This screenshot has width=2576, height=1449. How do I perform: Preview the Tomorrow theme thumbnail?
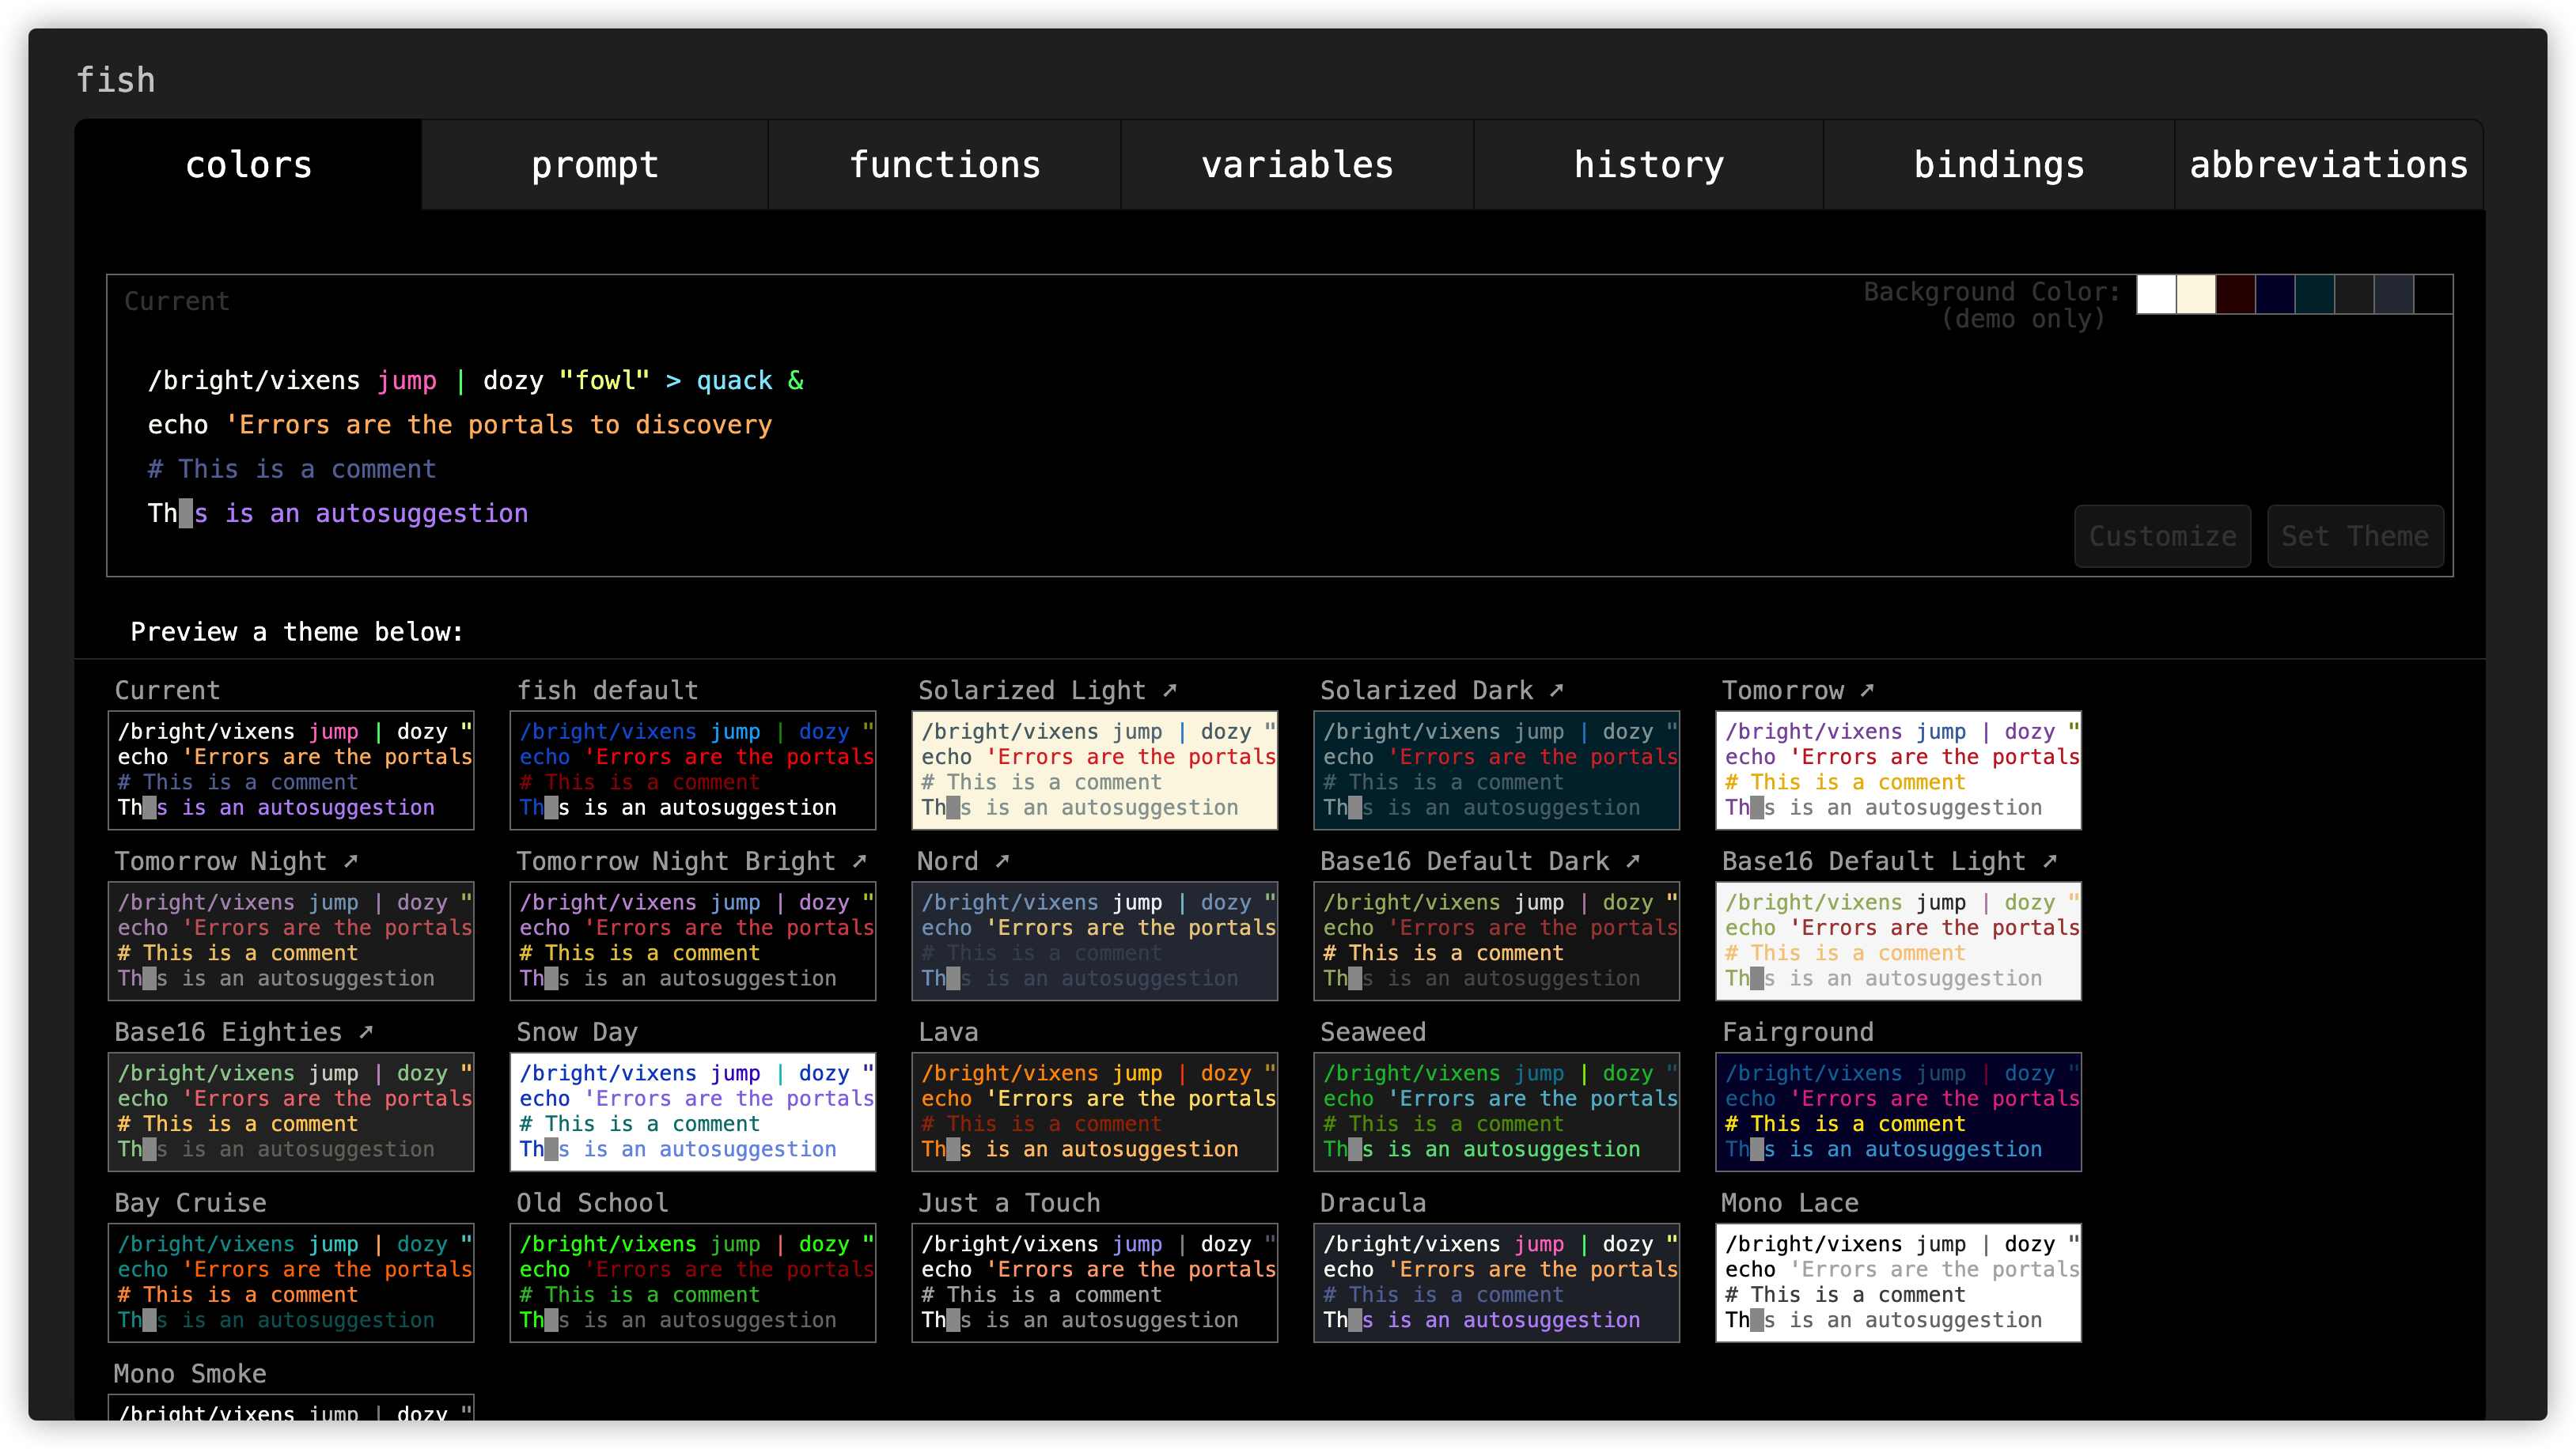click(1899, 770)
